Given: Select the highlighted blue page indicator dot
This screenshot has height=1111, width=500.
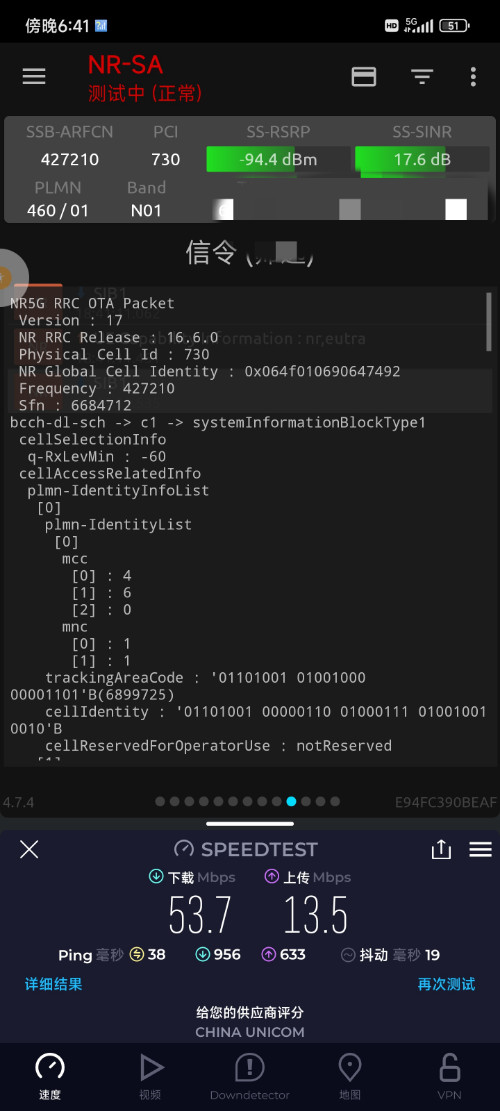Looking at the screenshot, I should click(x=291, y=801).
